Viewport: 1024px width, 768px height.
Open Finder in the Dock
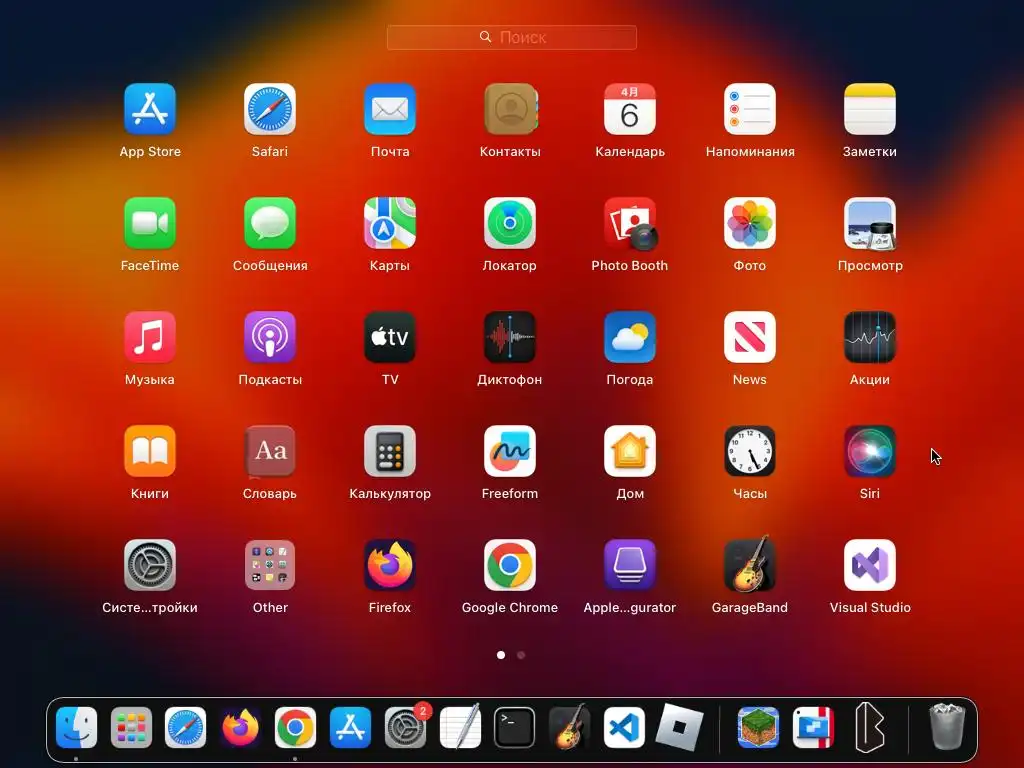coord(76,728)
